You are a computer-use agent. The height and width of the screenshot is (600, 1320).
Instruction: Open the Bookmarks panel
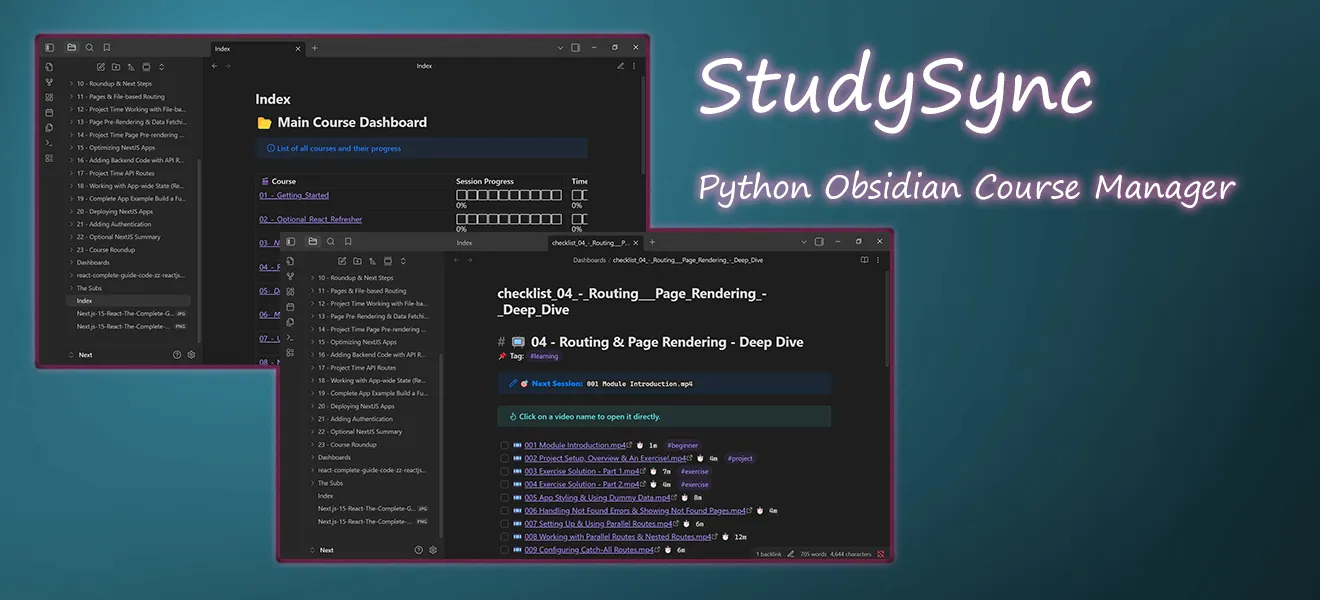point(349,240)
